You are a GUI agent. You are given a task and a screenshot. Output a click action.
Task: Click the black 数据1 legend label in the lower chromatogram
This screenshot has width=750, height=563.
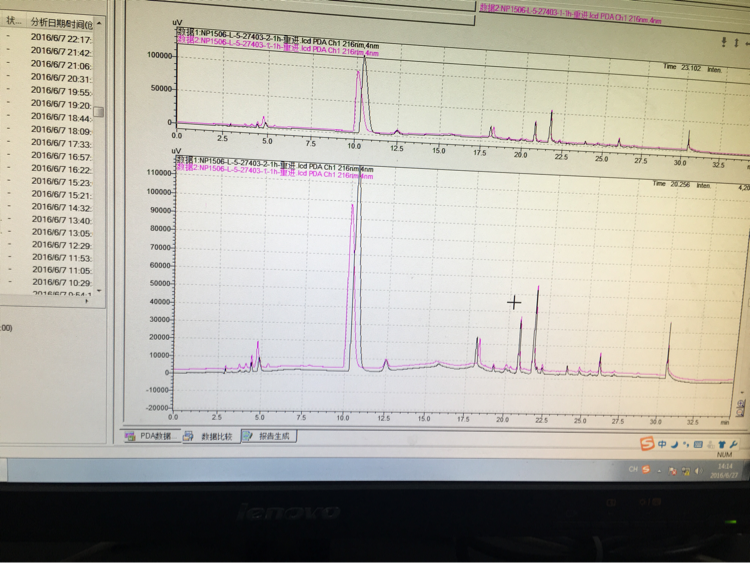click(275, 163)
